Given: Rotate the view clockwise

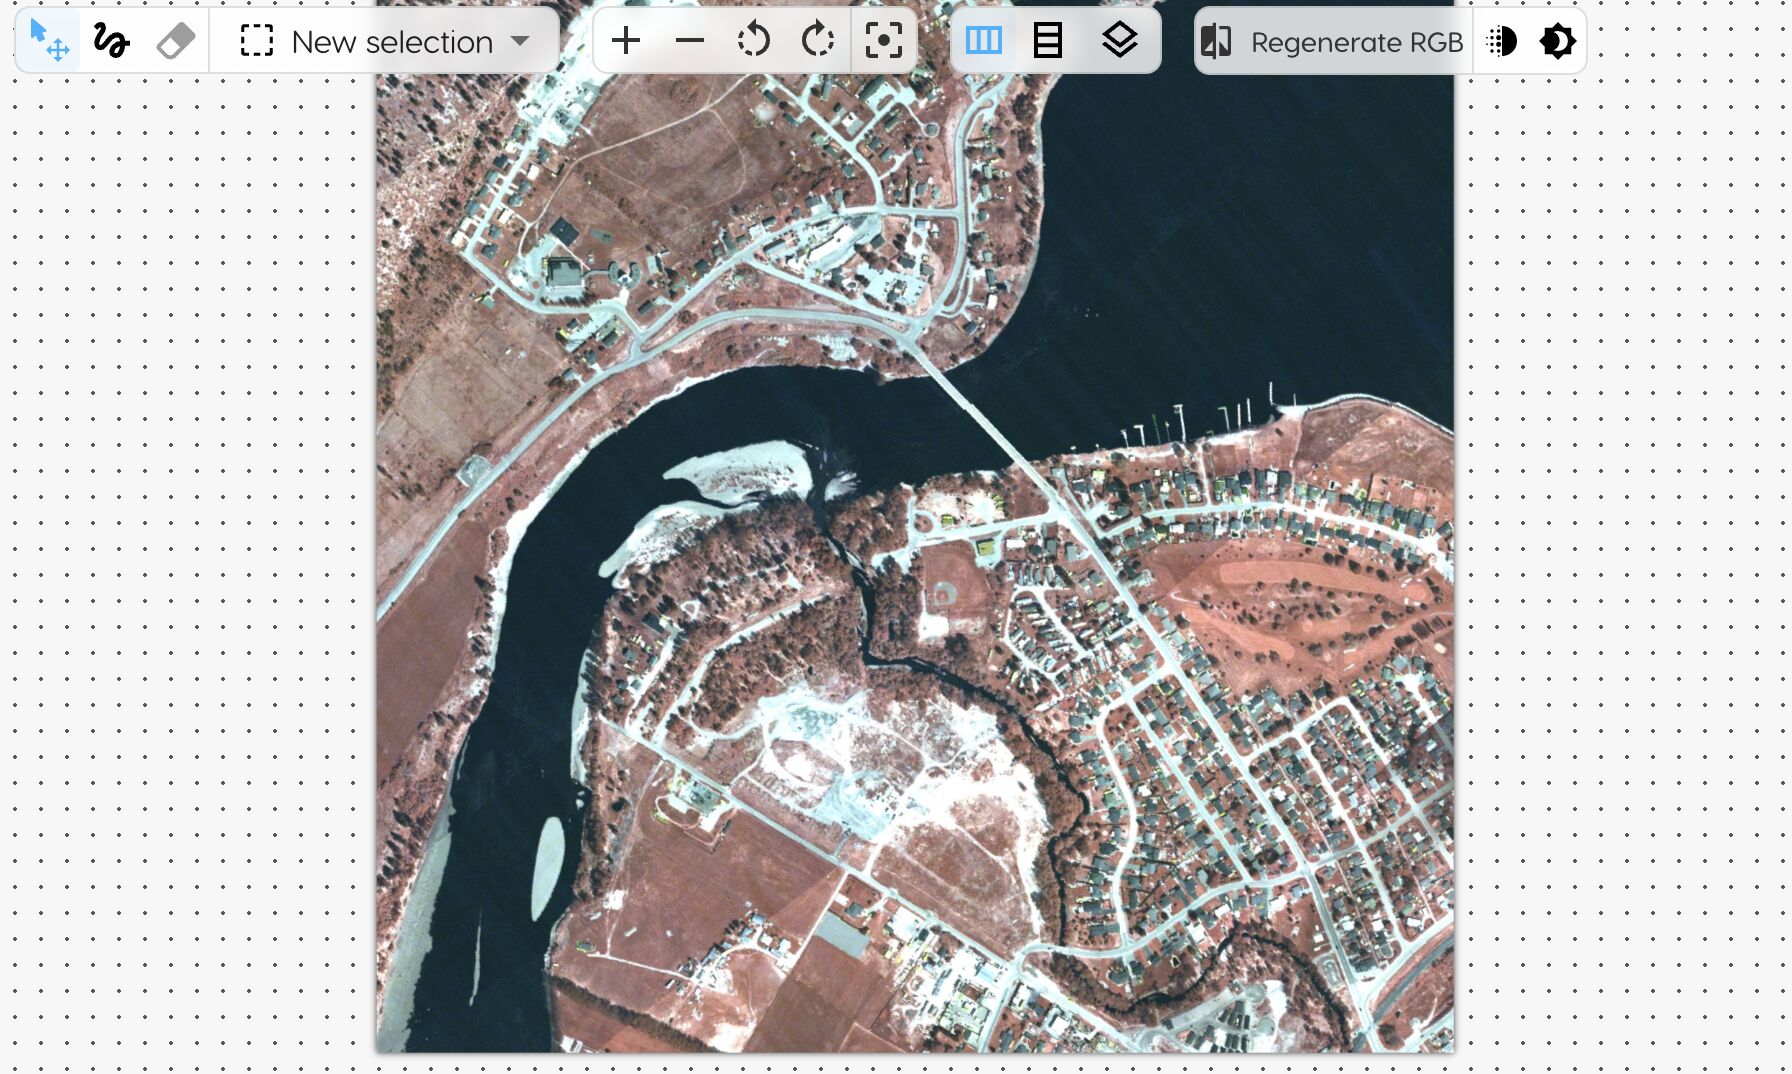Looking at the screenshot, I should coord(817,41).
